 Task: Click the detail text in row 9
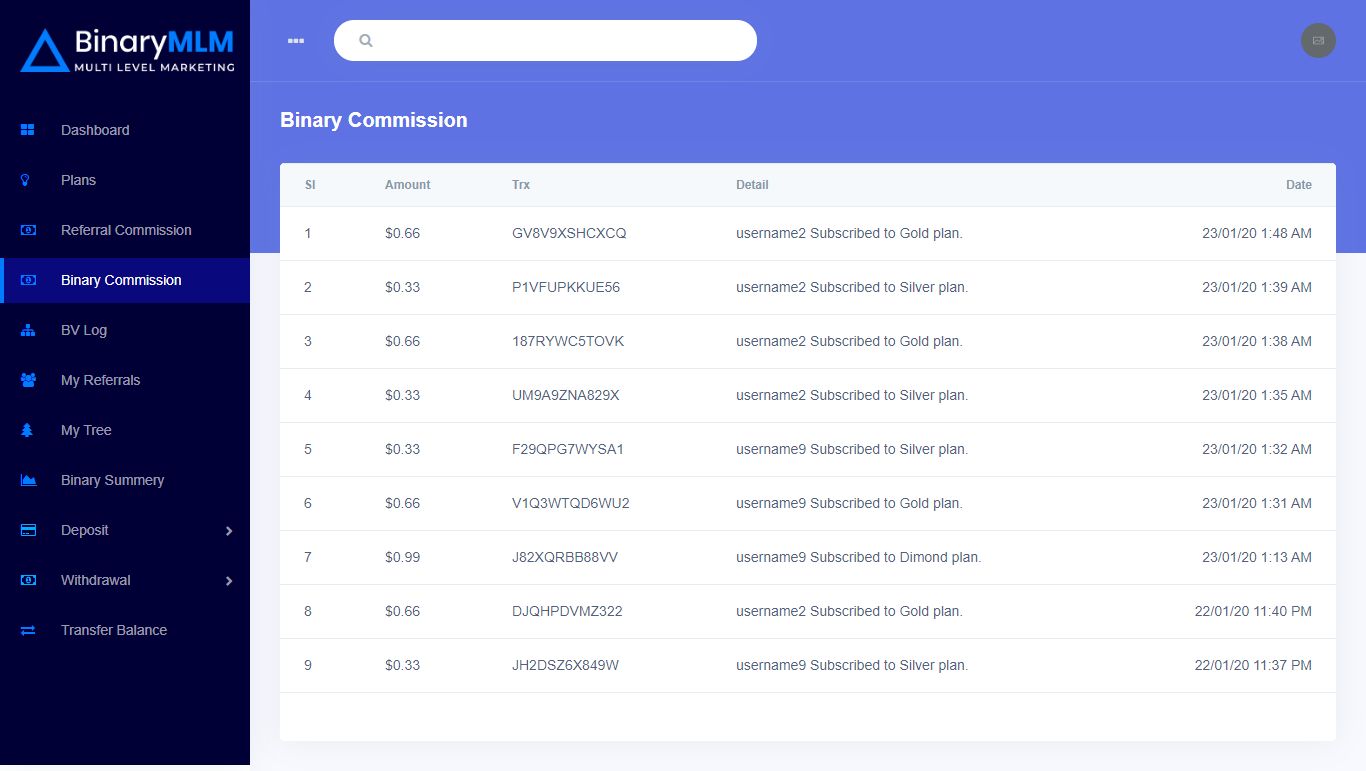point(852,665)
